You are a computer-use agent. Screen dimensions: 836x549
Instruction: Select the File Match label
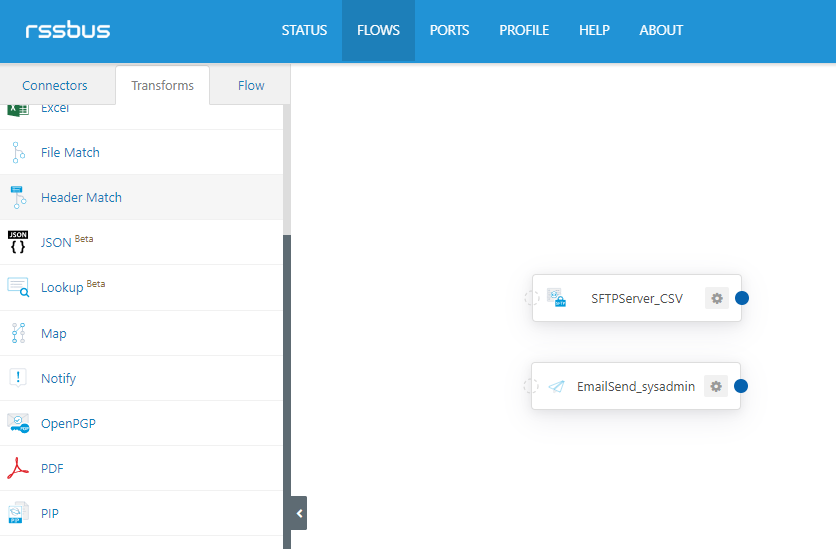point(70,152)
